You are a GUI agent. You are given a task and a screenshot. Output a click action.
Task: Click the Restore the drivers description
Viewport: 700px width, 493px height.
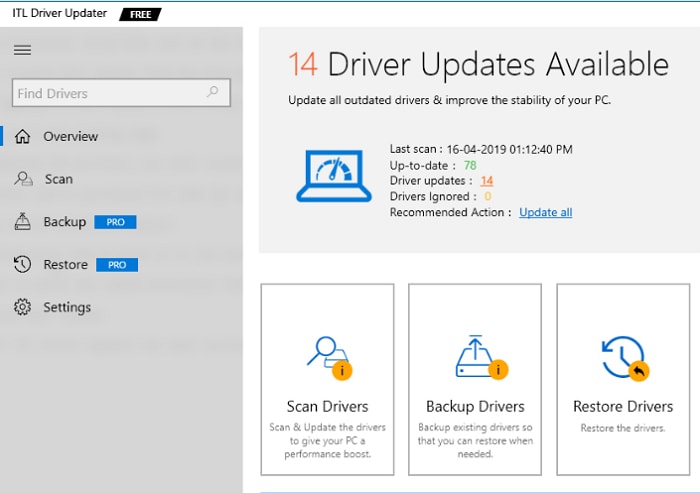(x=623, y=428)
